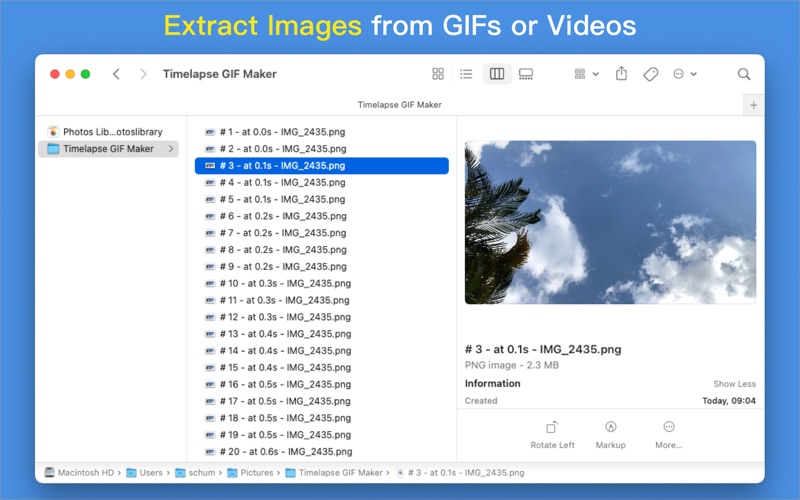This screenshot has width=800, height=500.
Task: Select file # 14 - at 0.4s - IMG_2435.png
Action: [321, 351]
